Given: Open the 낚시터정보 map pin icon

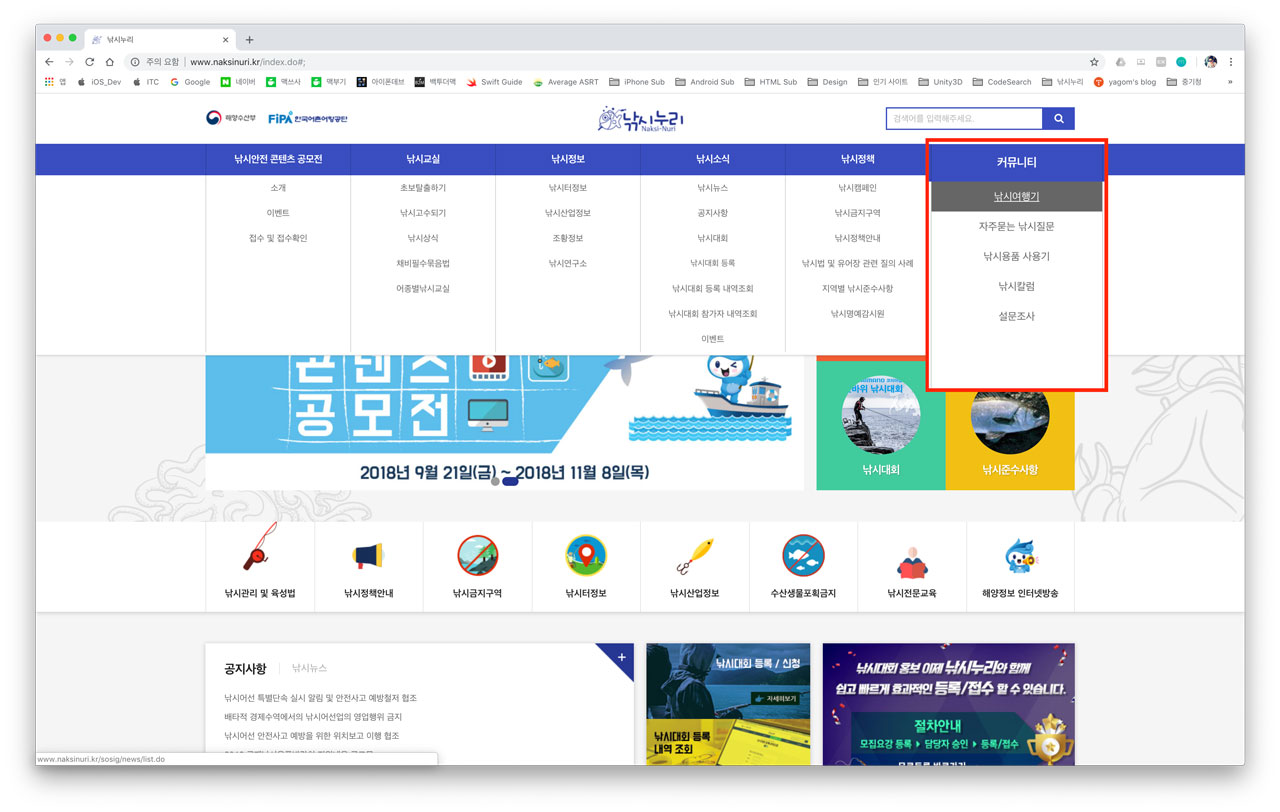Looking at the screenshot, I should point(586,555).
